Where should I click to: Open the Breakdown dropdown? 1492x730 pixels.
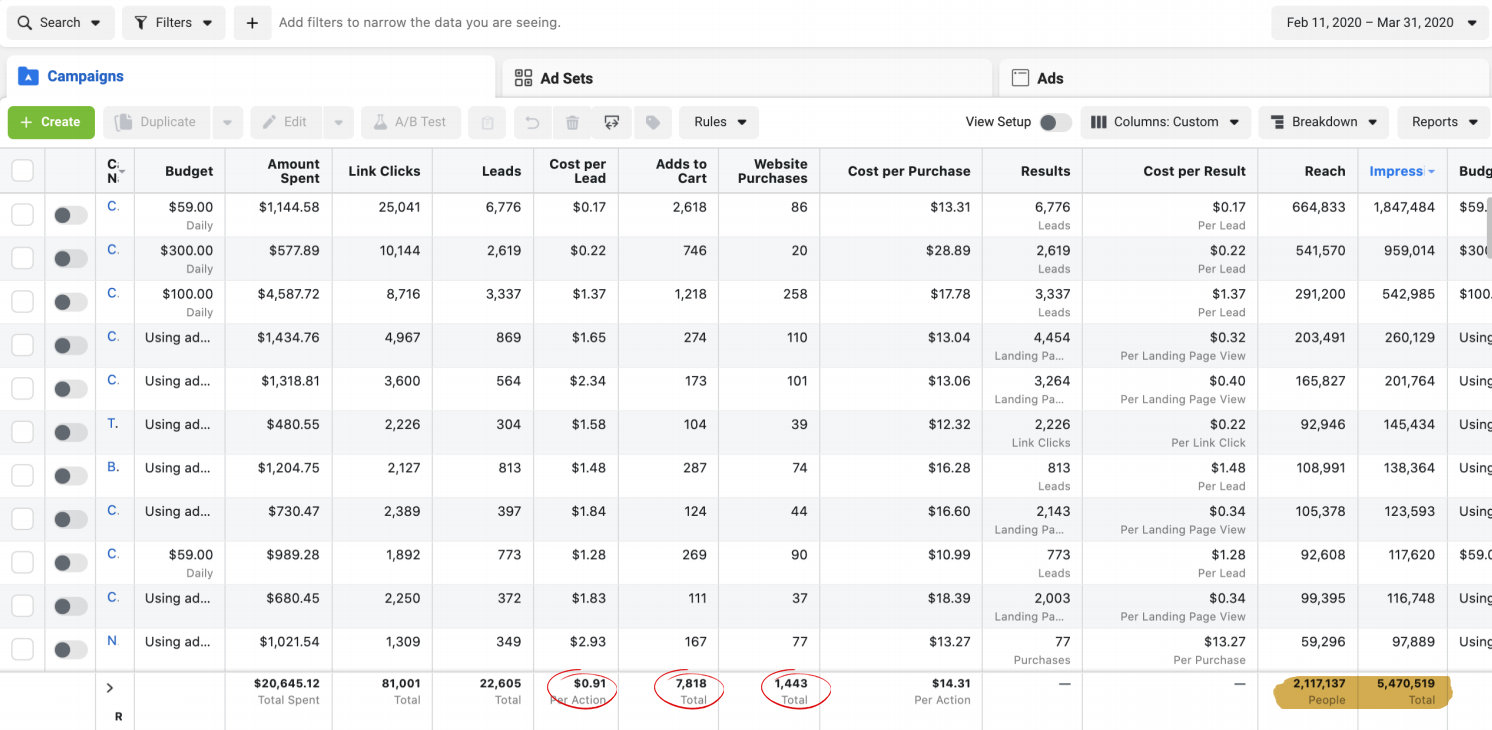1323,122
